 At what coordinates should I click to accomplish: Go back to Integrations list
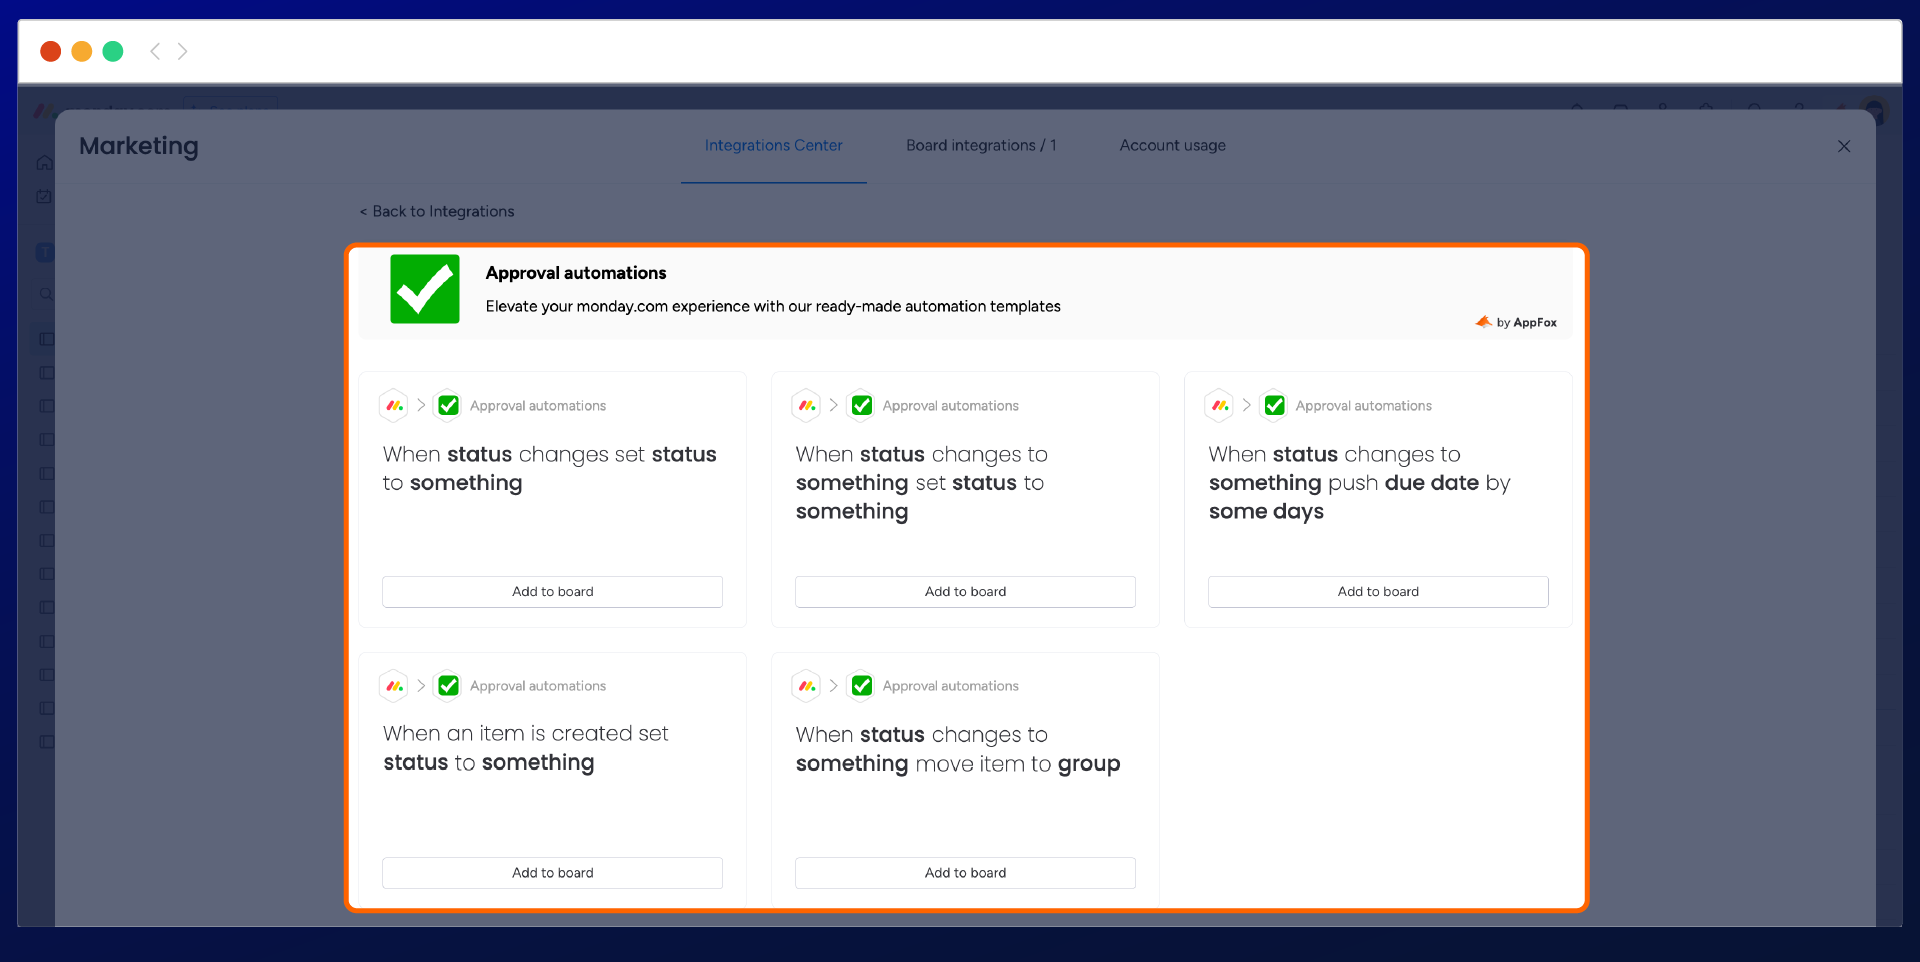tap(437, 212)
